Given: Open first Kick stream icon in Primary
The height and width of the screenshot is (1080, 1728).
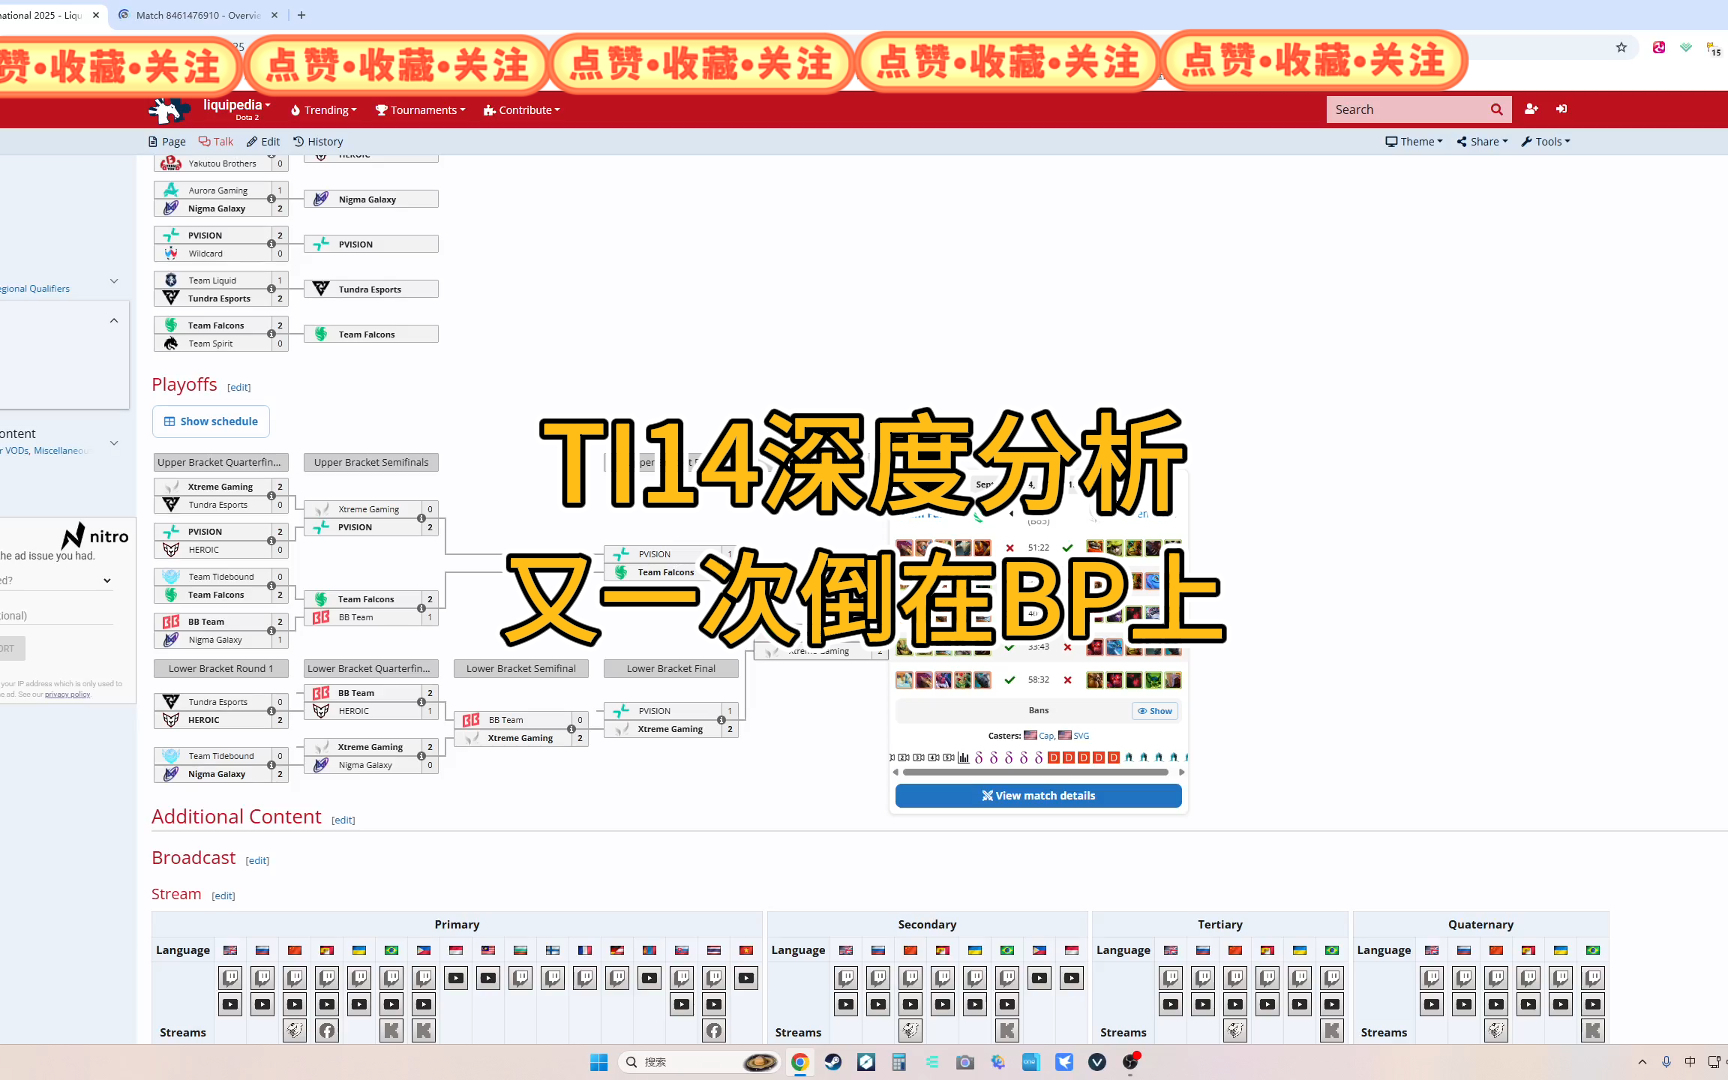Looking at the screenshot, I should (x=392, y=1030).
